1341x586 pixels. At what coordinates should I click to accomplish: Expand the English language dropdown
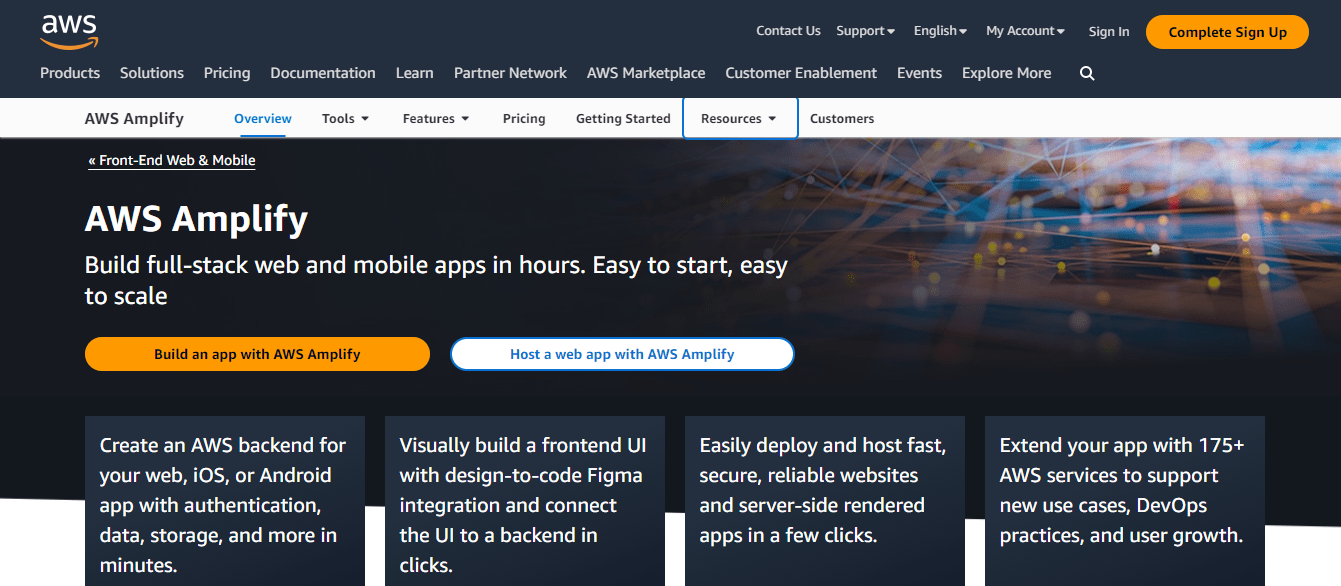click(x=938, y=31)
